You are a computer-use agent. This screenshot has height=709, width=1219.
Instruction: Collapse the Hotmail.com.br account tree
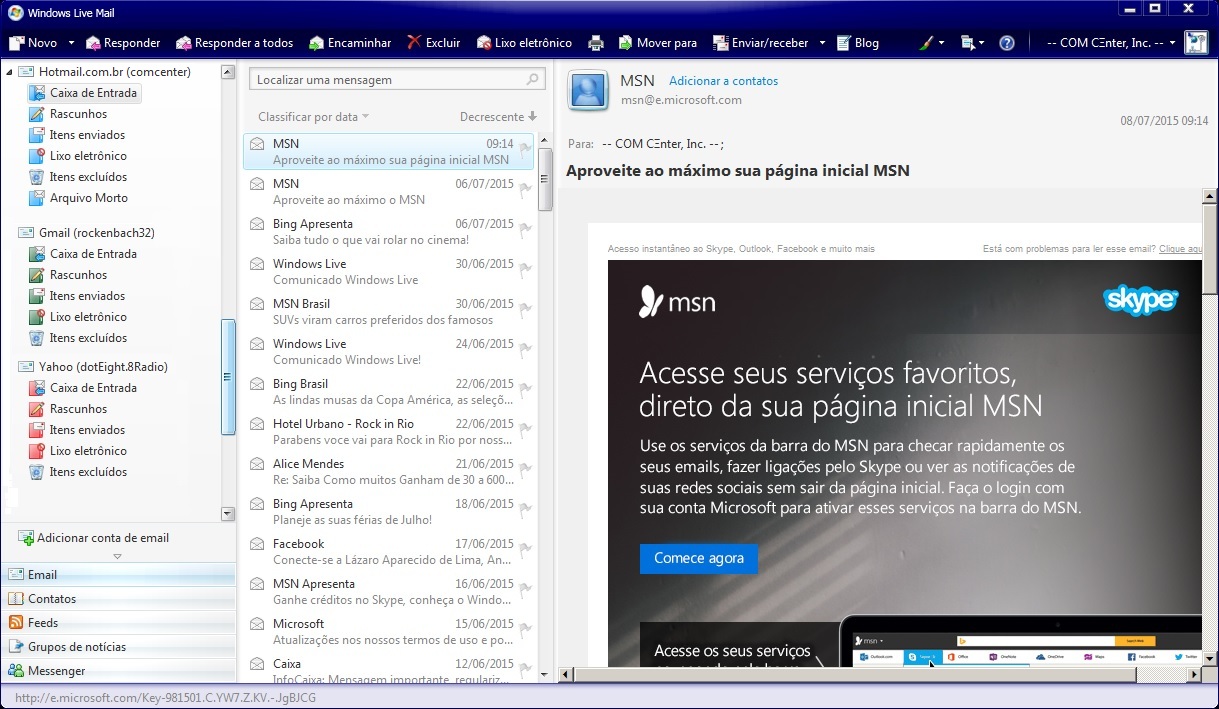click(11, 72)
